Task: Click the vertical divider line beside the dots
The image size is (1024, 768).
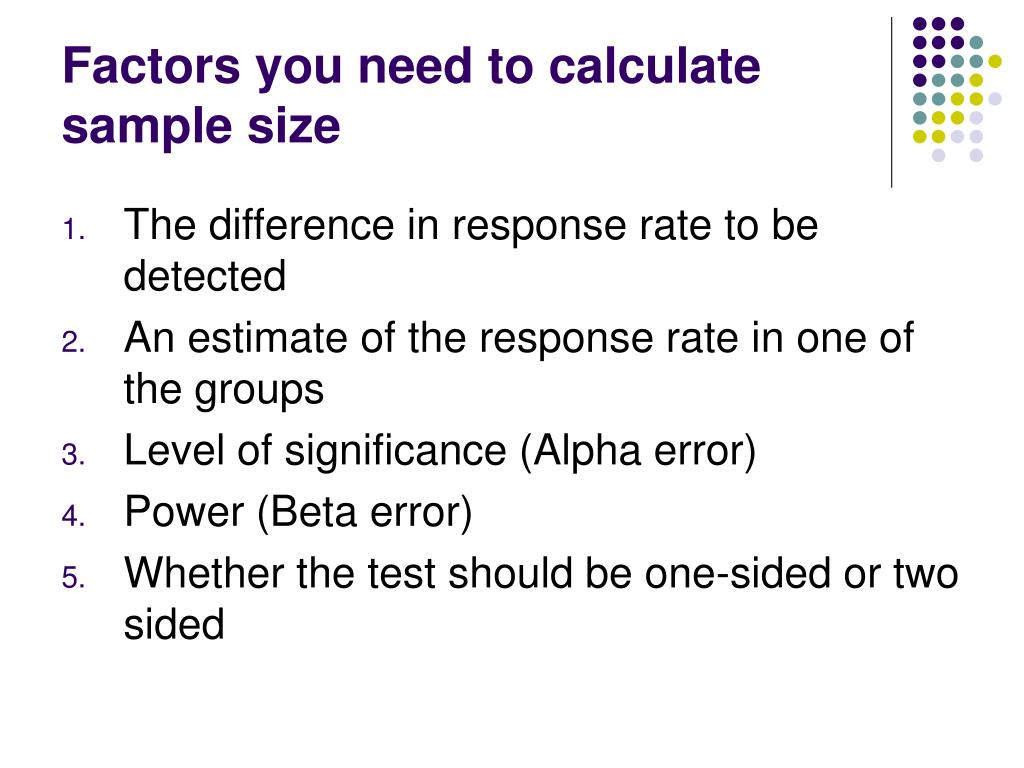Action: pyautogui.click(x=891, y=103)
